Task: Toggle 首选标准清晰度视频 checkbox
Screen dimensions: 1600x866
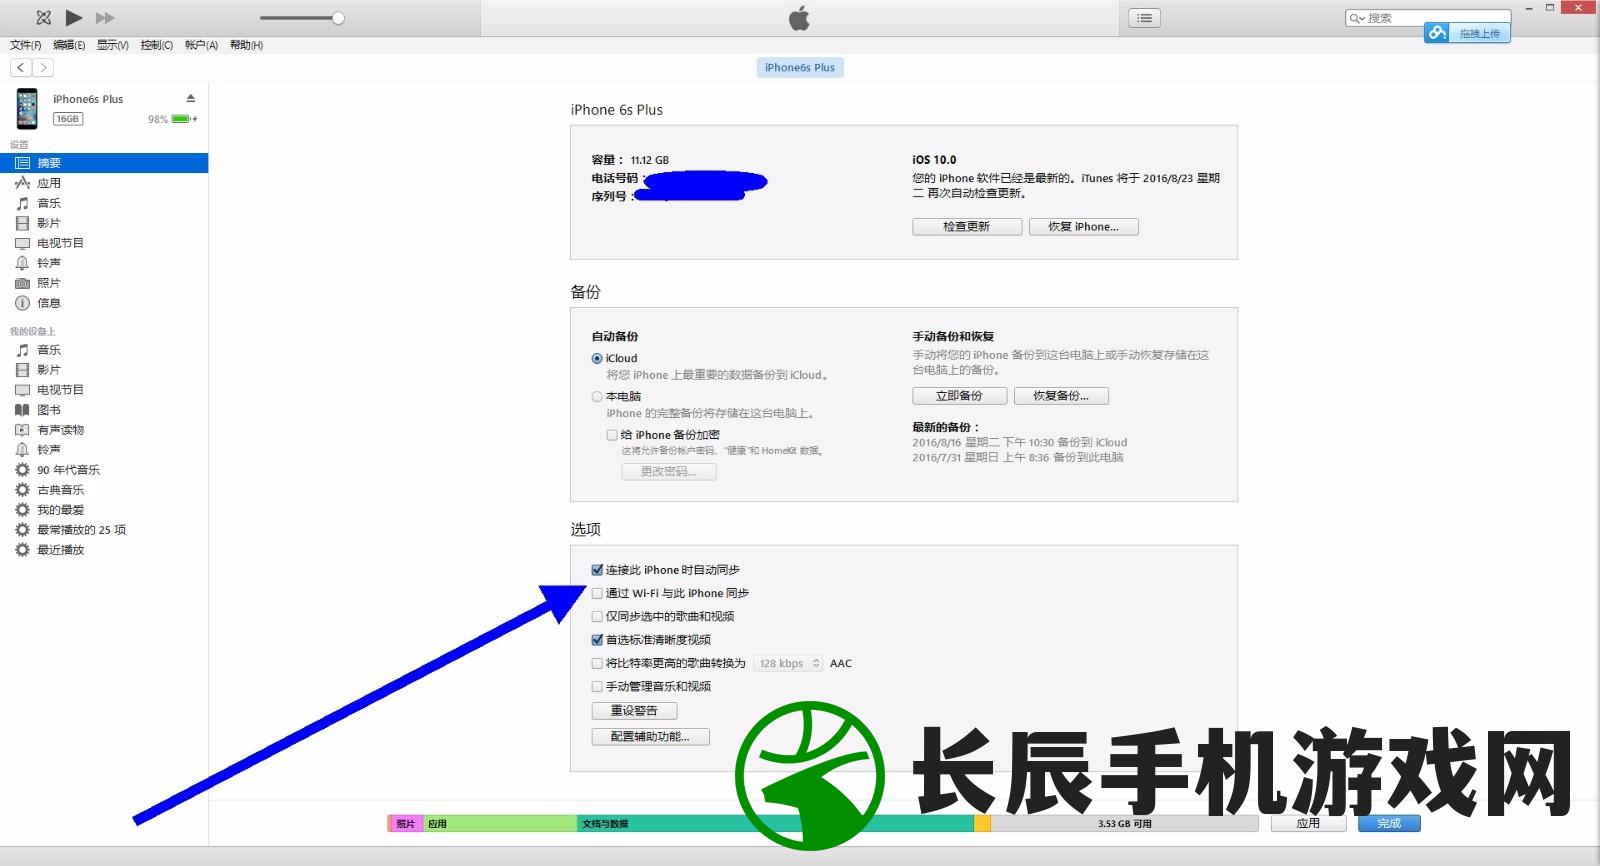Action: [597, 640]
